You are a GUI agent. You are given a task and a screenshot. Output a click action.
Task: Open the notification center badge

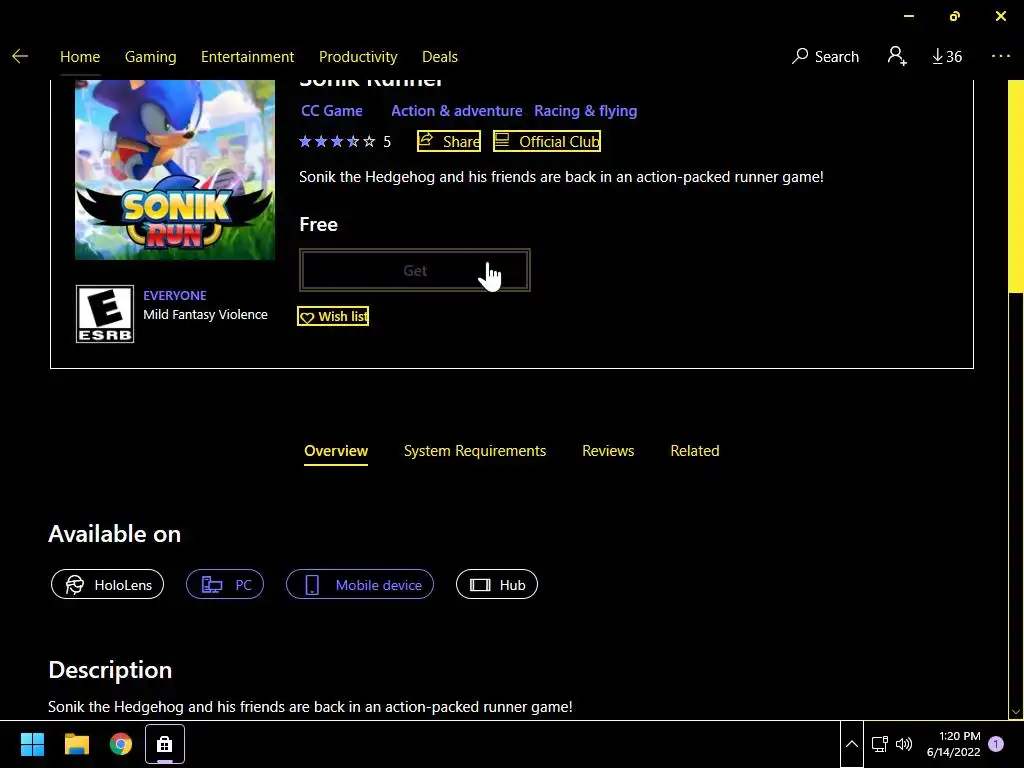pos(996,744)
